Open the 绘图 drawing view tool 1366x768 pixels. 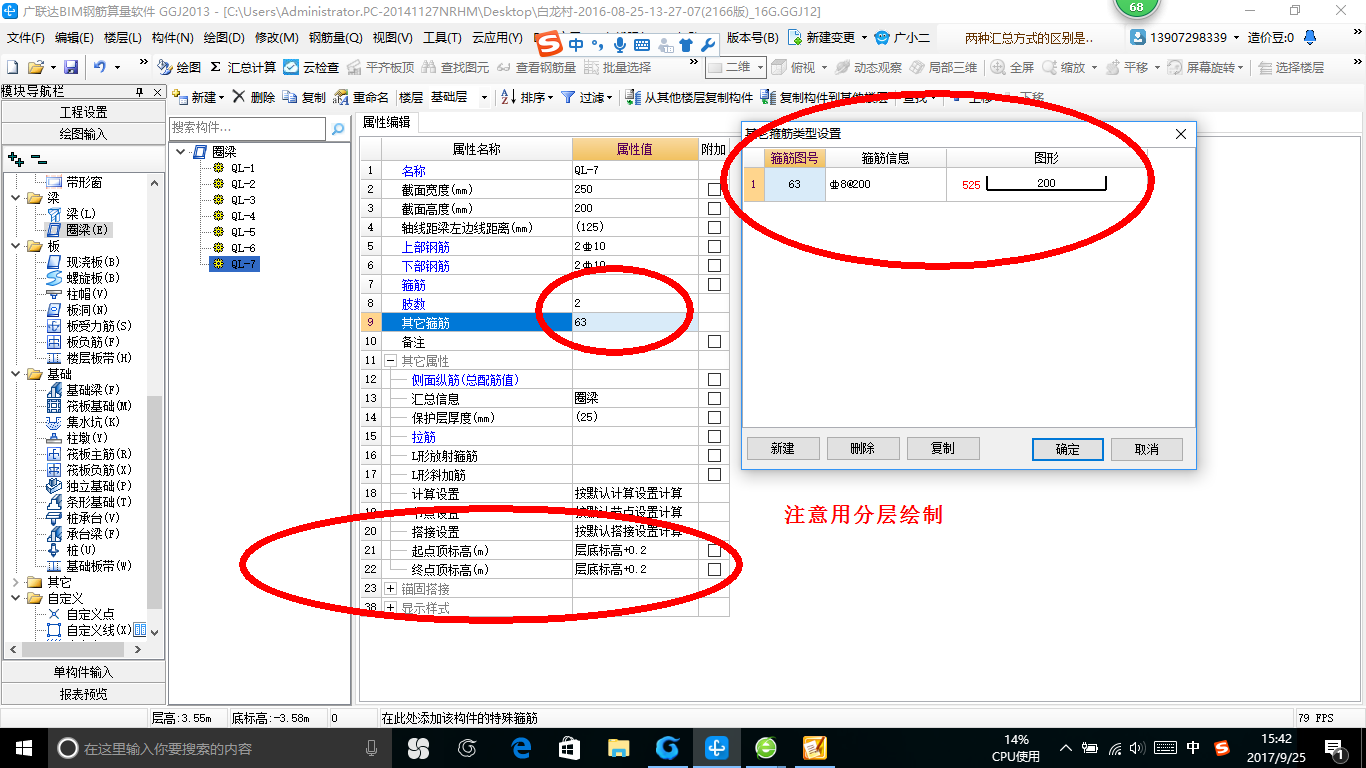point(179,67)
